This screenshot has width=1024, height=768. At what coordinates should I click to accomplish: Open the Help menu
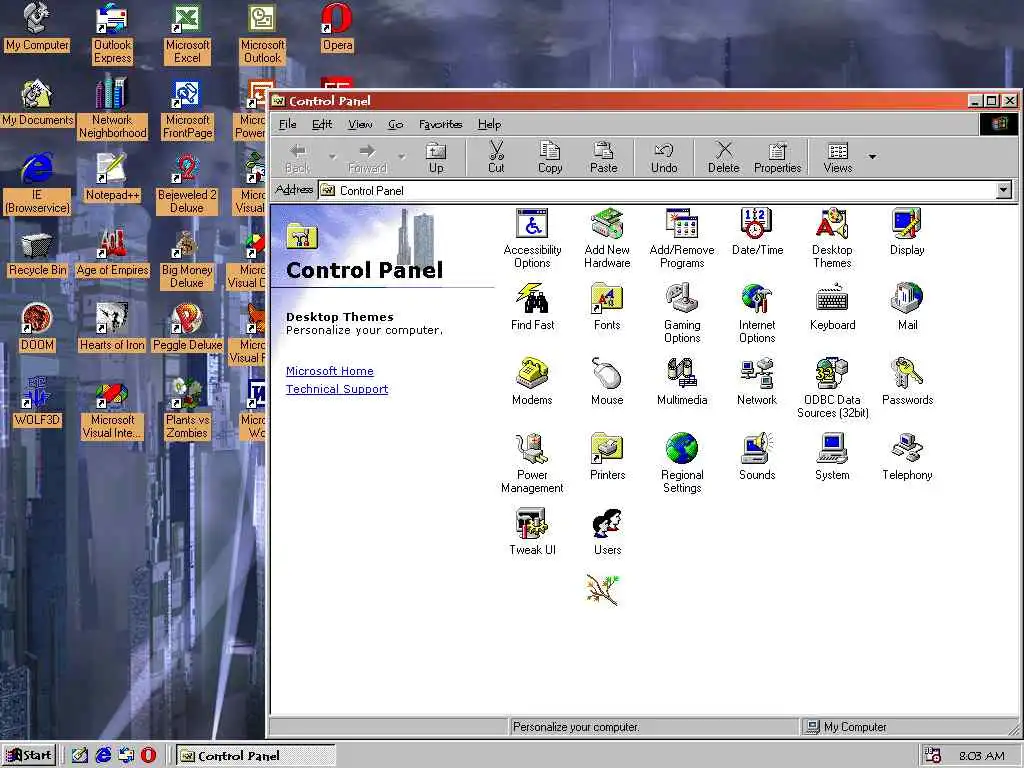[489, 124]
